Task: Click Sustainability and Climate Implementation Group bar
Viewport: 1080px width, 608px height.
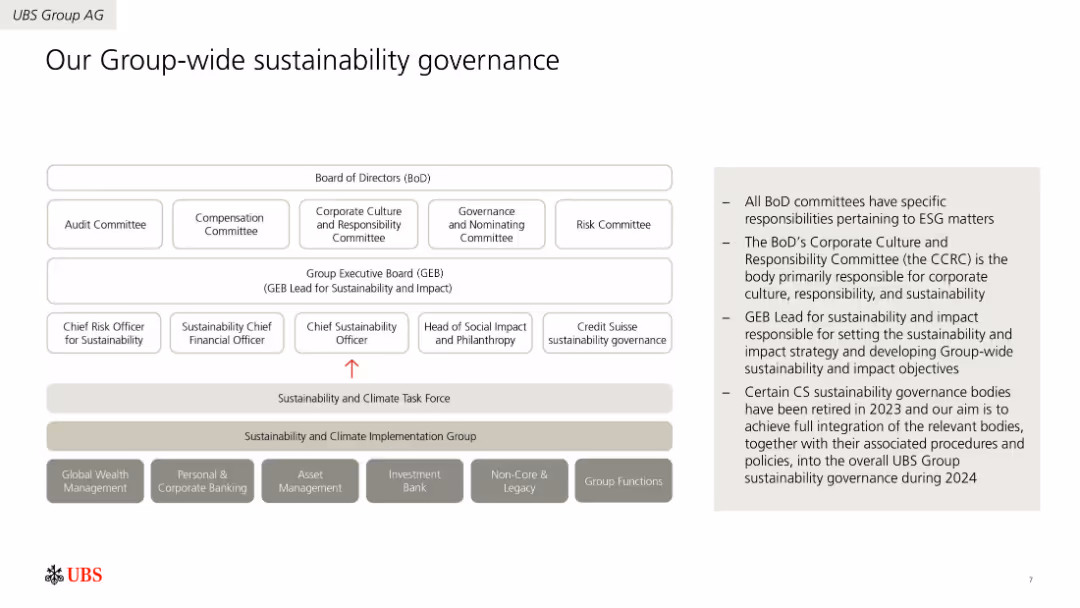Action: point(360,436)
